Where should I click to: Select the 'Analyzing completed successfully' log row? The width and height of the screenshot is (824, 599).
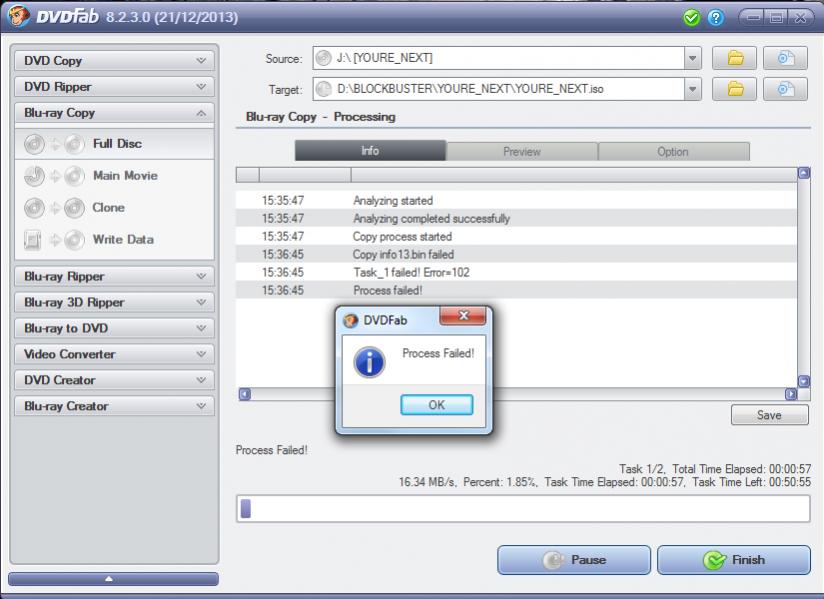pyautogui.click(x=516, y=219)
